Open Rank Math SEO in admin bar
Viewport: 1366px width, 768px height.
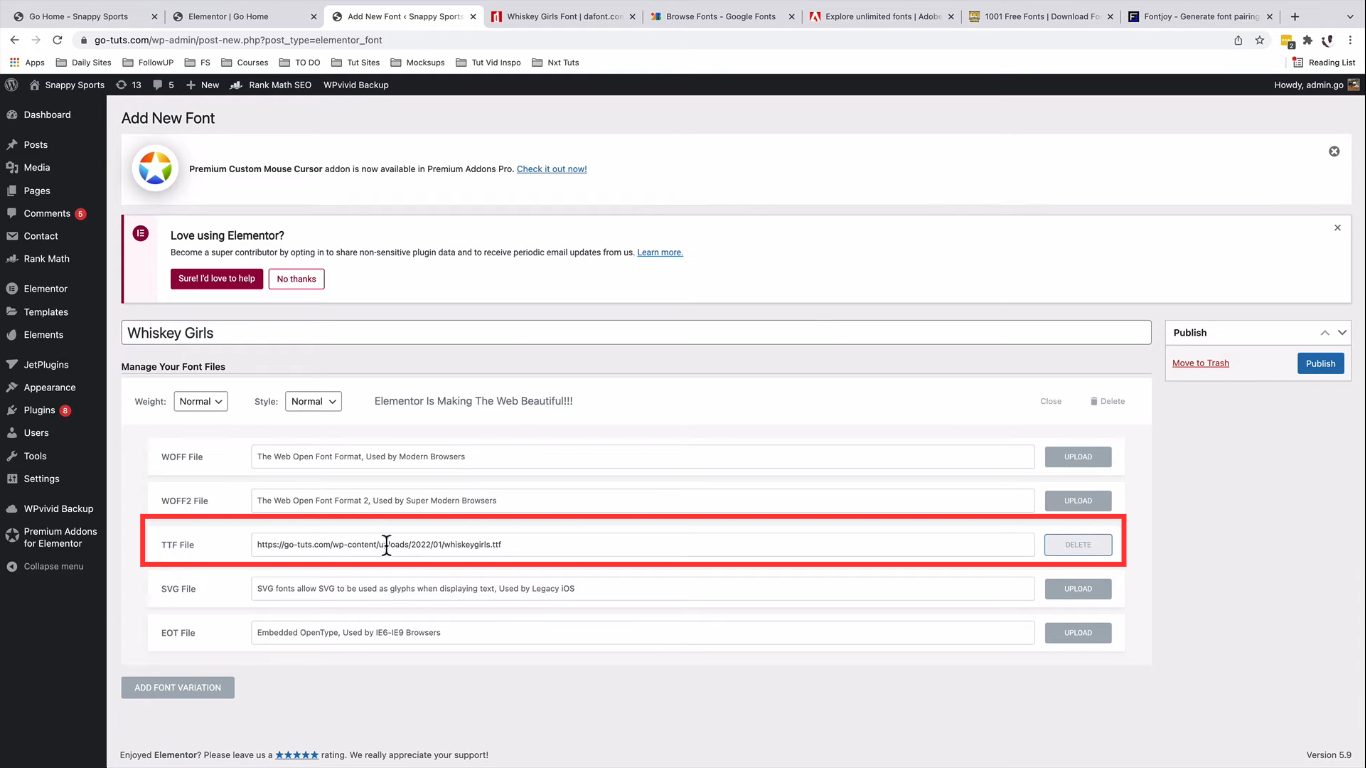[270, 85]
